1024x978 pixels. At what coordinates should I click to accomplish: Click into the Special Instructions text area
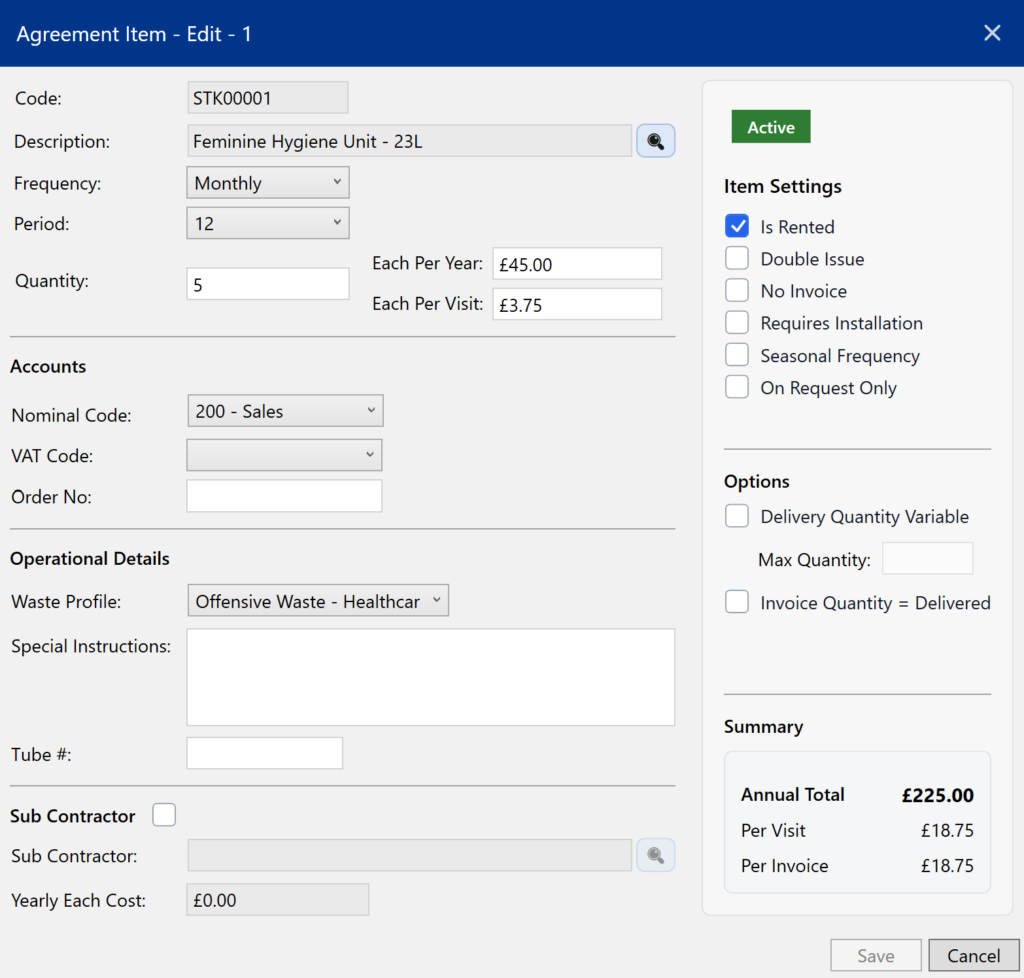coord(430,677)
